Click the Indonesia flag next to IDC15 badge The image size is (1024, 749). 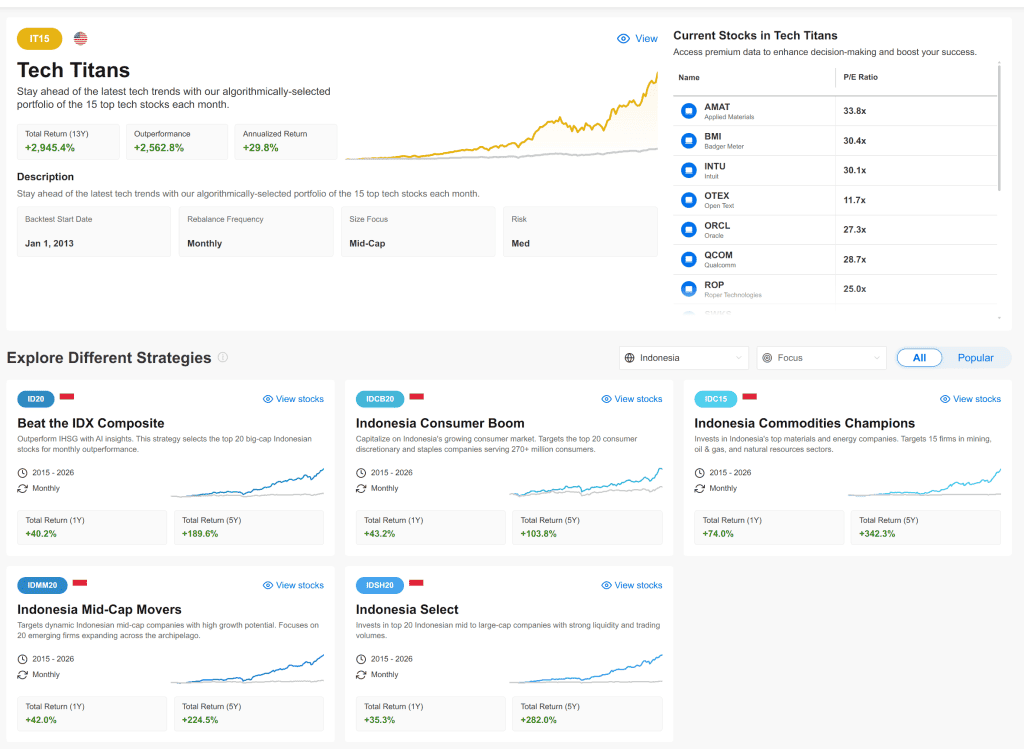pos(749,397)
